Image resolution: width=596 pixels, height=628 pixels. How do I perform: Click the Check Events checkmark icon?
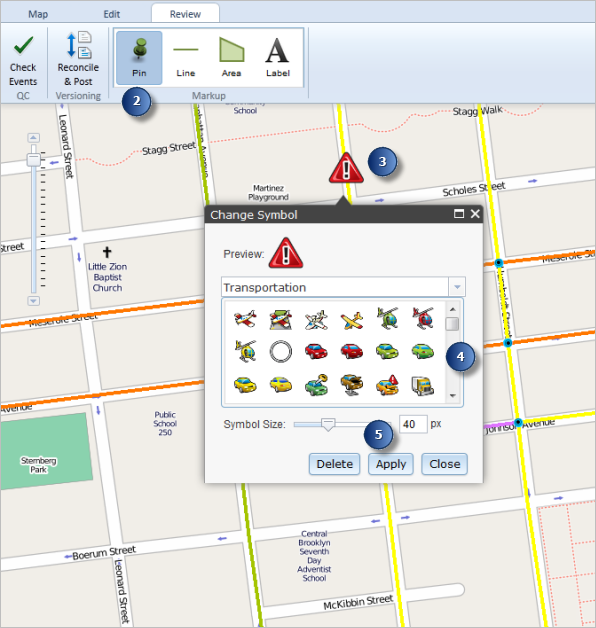[23, 45]
